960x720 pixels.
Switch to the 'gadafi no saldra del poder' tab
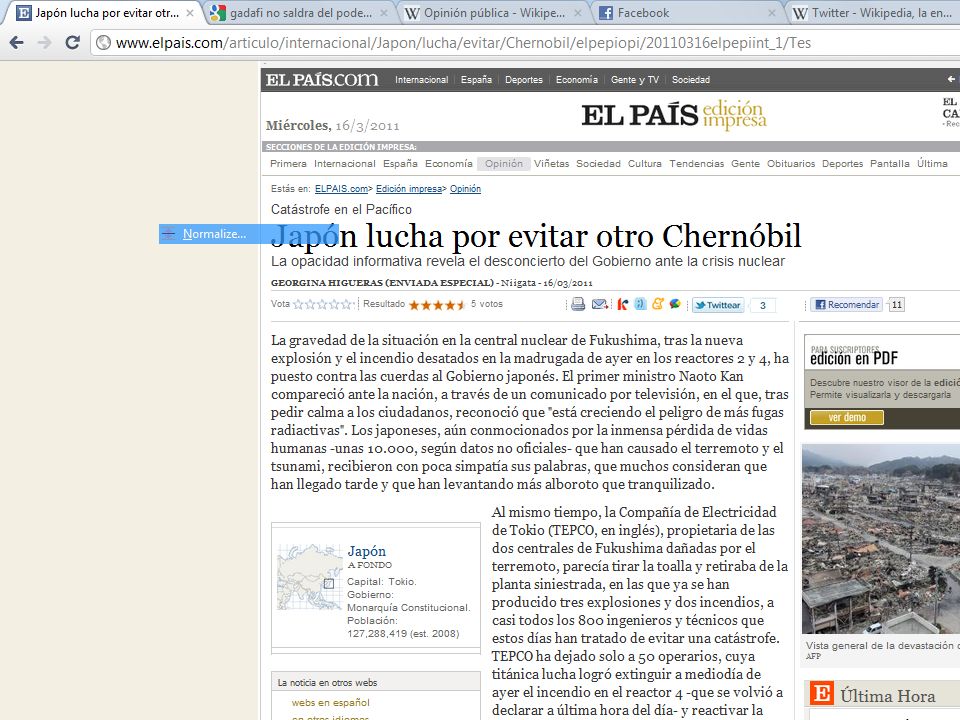click(x=301, y=13)
